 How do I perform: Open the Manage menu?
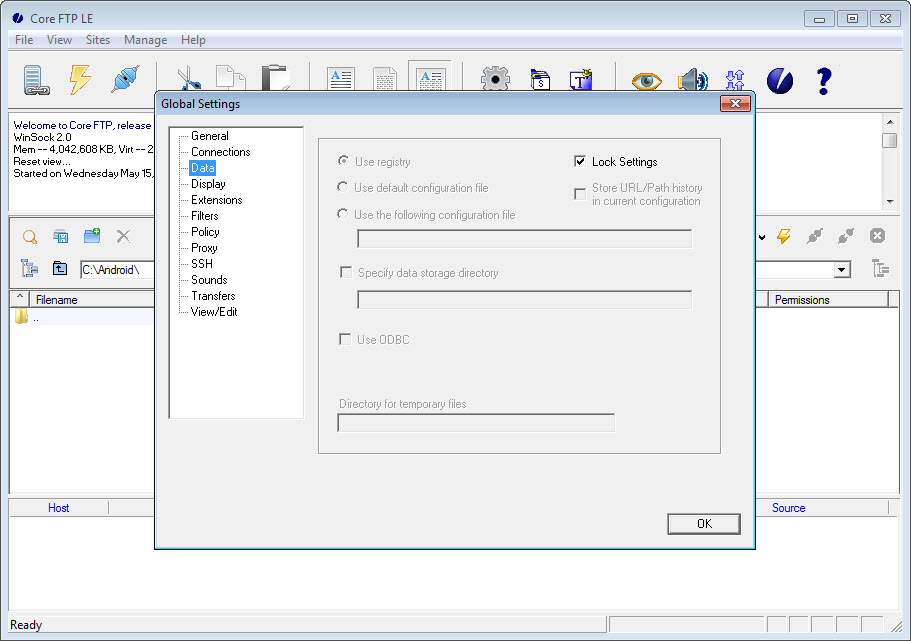[145, 40]
